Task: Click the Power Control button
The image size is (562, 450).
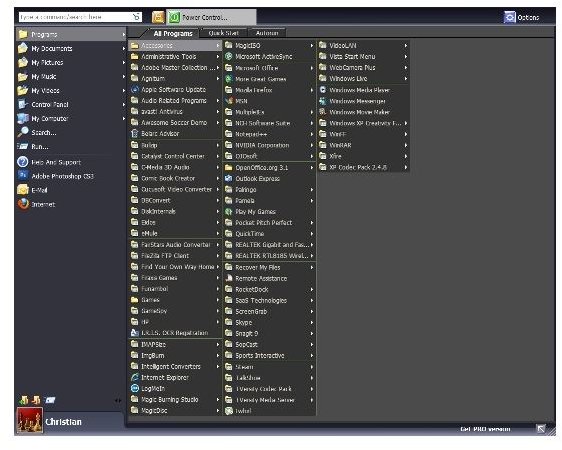Action: 211,17
